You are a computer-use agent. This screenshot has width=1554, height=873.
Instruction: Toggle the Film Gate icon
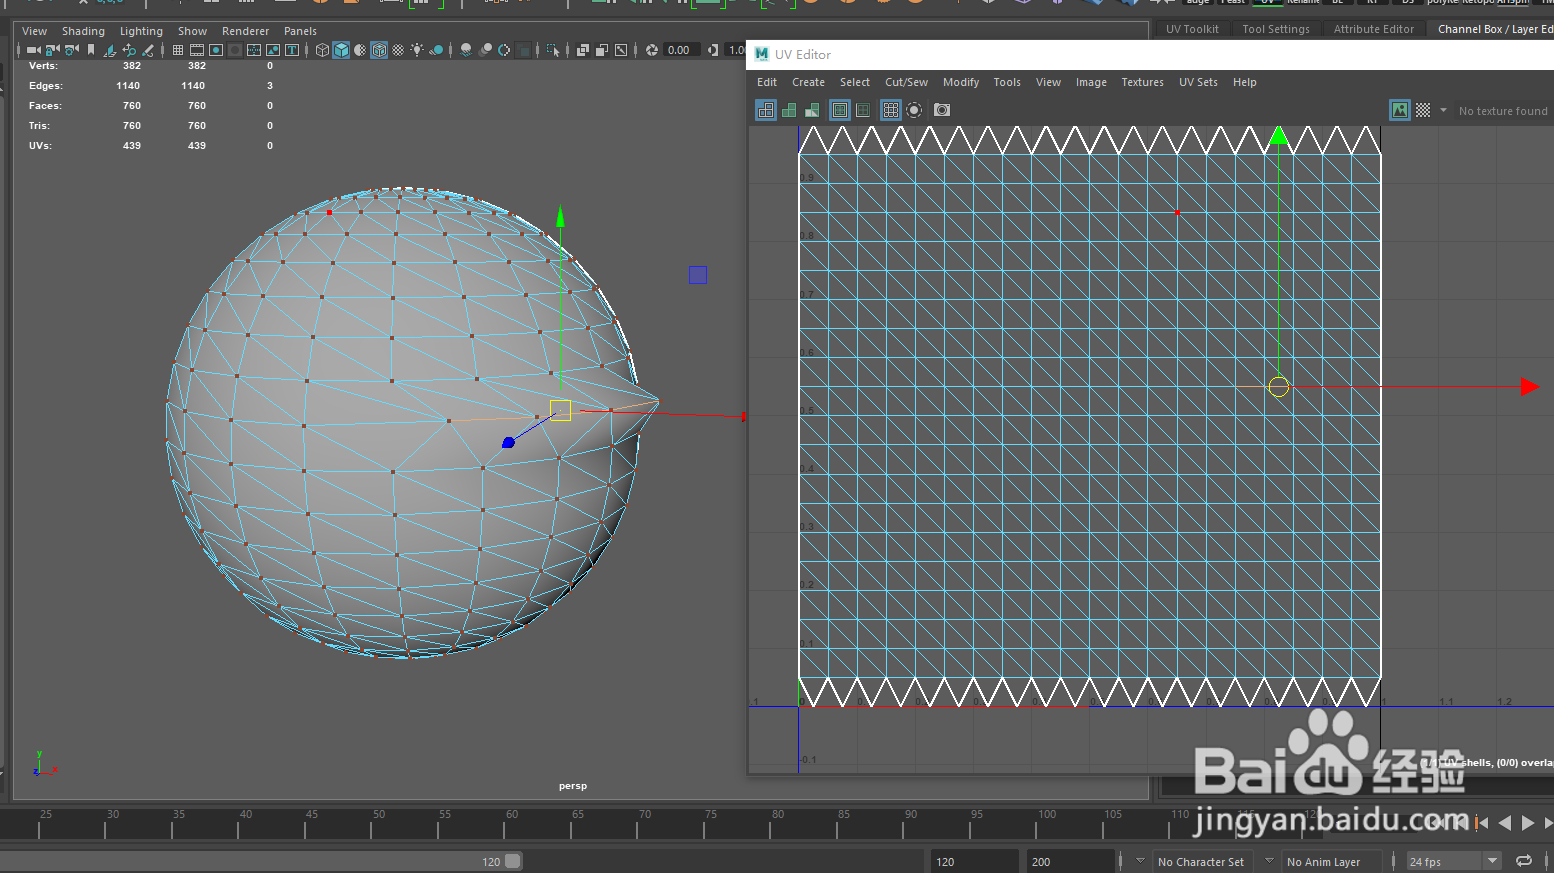click(197, 50)
